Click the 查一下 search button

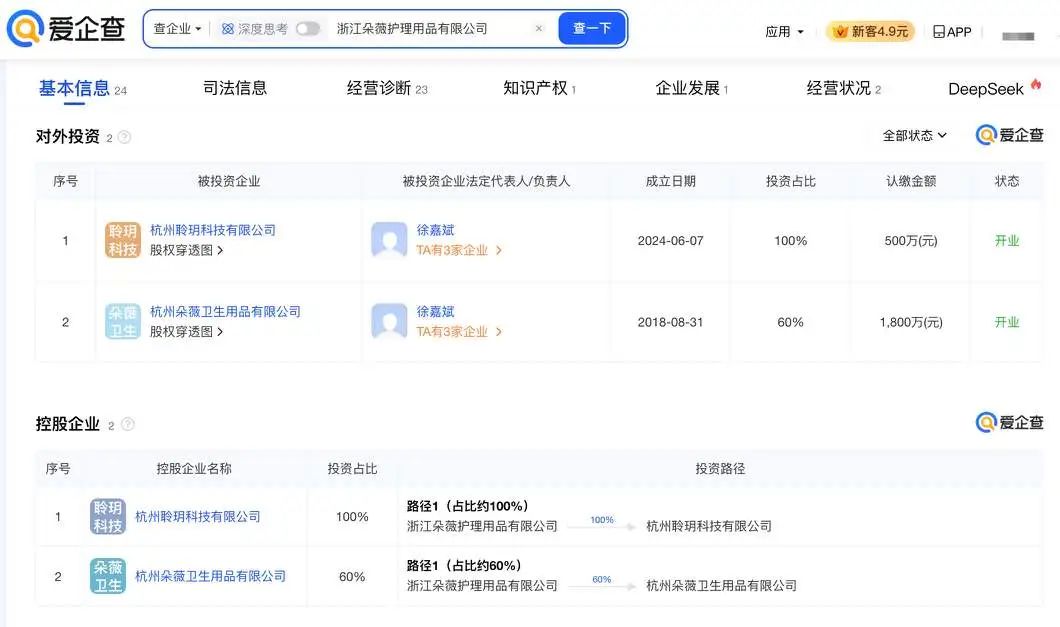[x=592, y=29]
